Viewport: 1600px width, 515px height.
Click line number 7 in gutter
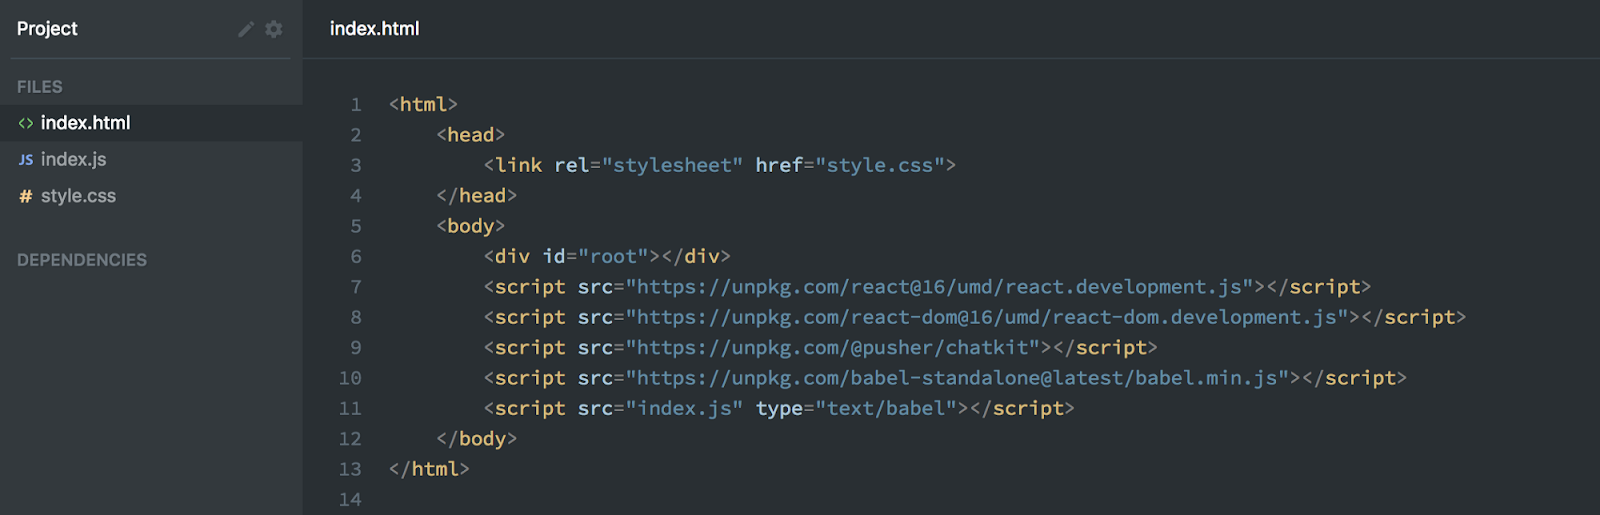tap(356, 287)
